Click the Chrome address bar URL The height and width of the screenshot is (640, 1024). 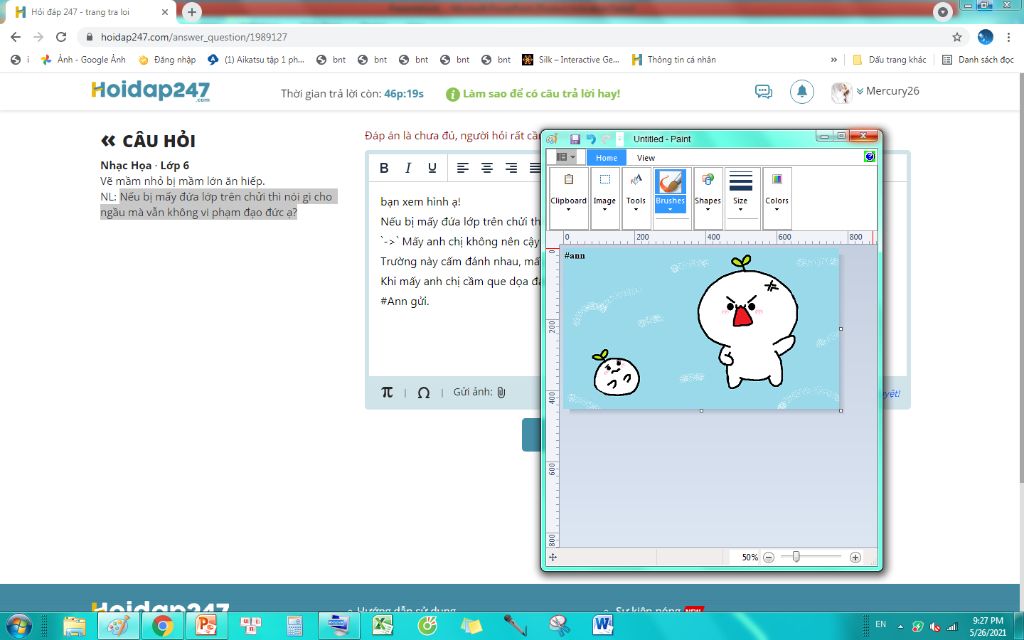click(194, 37)
